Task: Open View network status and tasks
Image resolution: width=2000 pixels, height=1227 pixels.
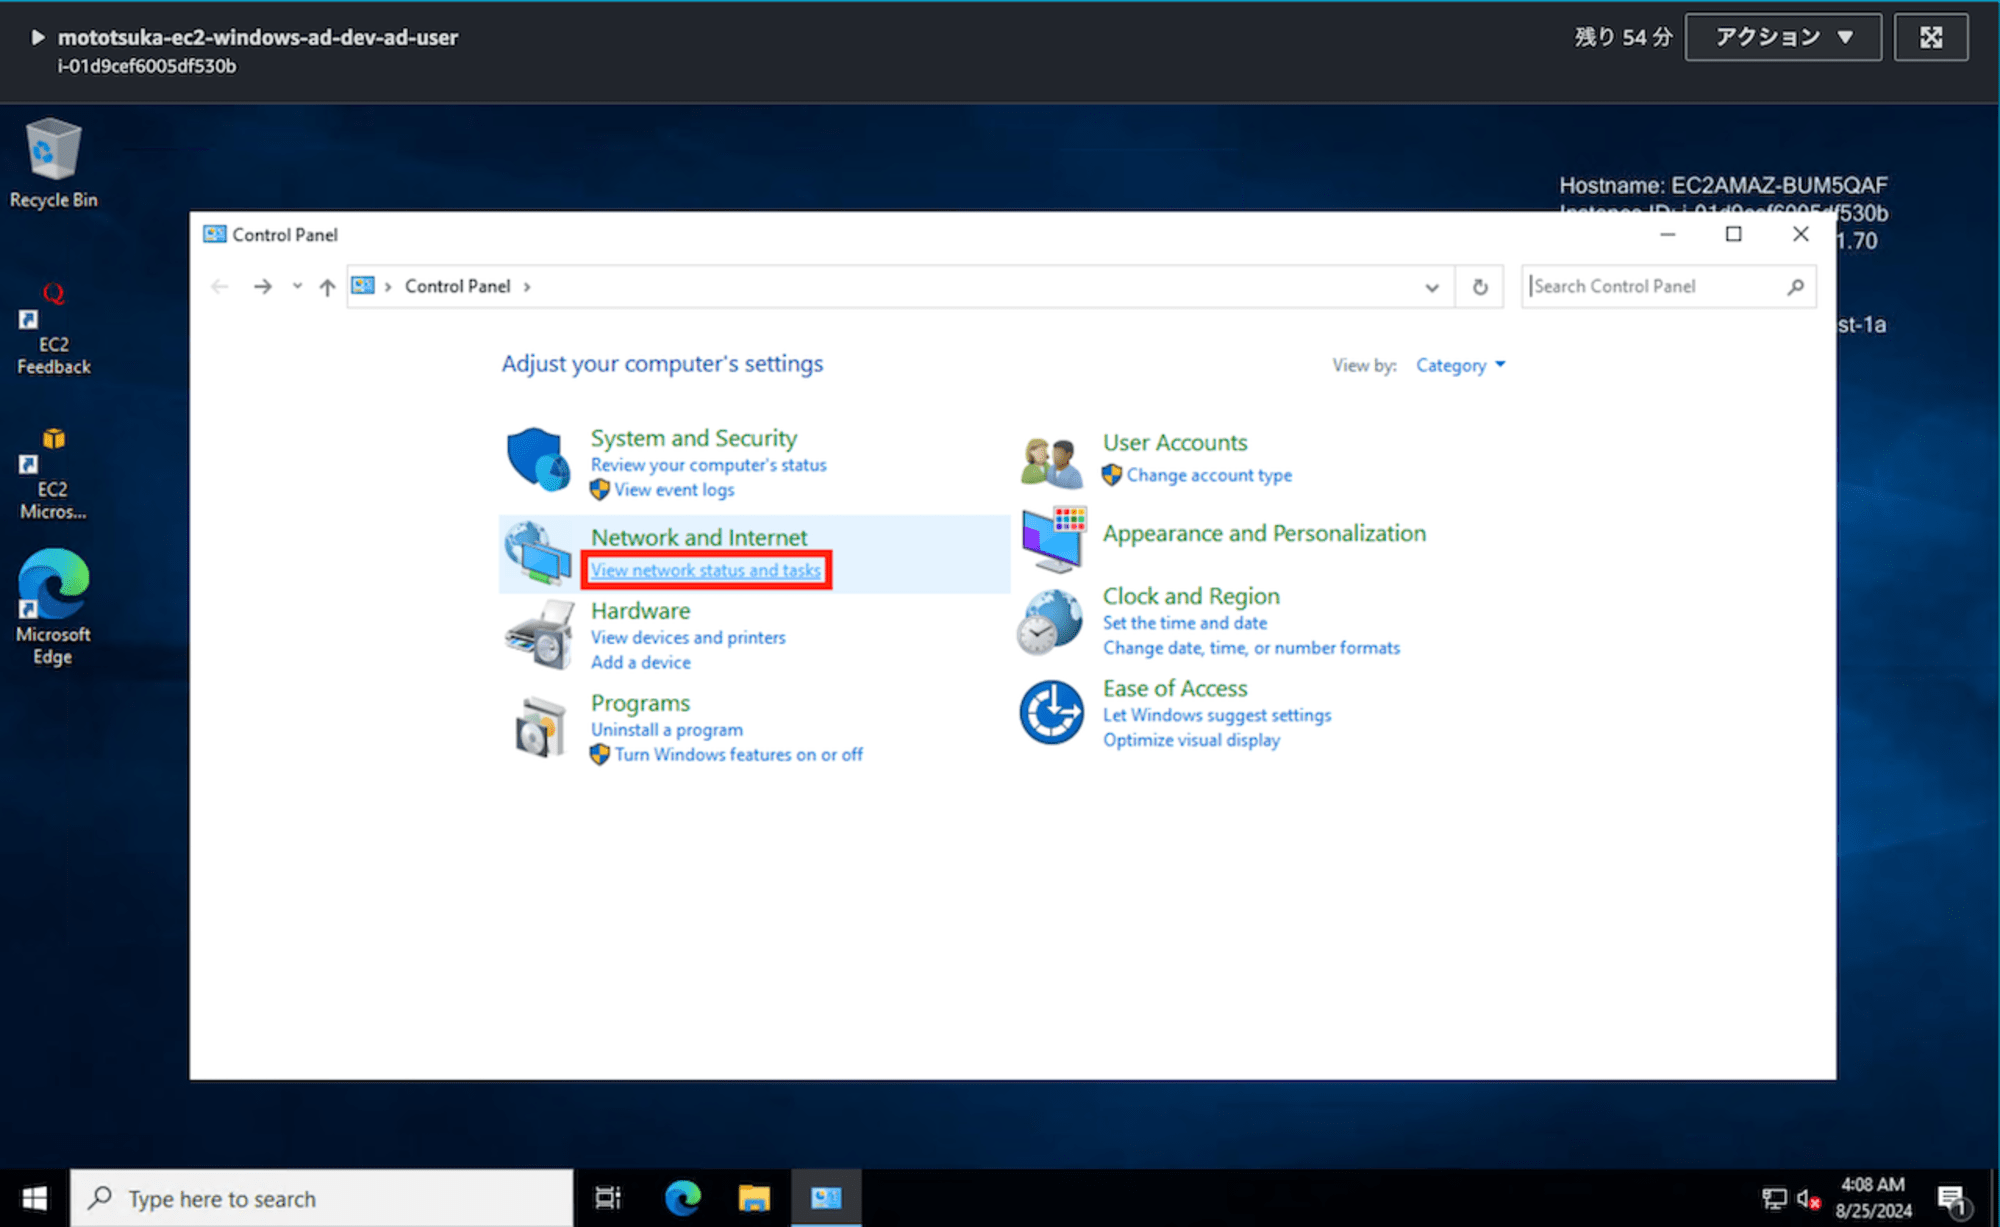Action: click(x=706, y=570)
